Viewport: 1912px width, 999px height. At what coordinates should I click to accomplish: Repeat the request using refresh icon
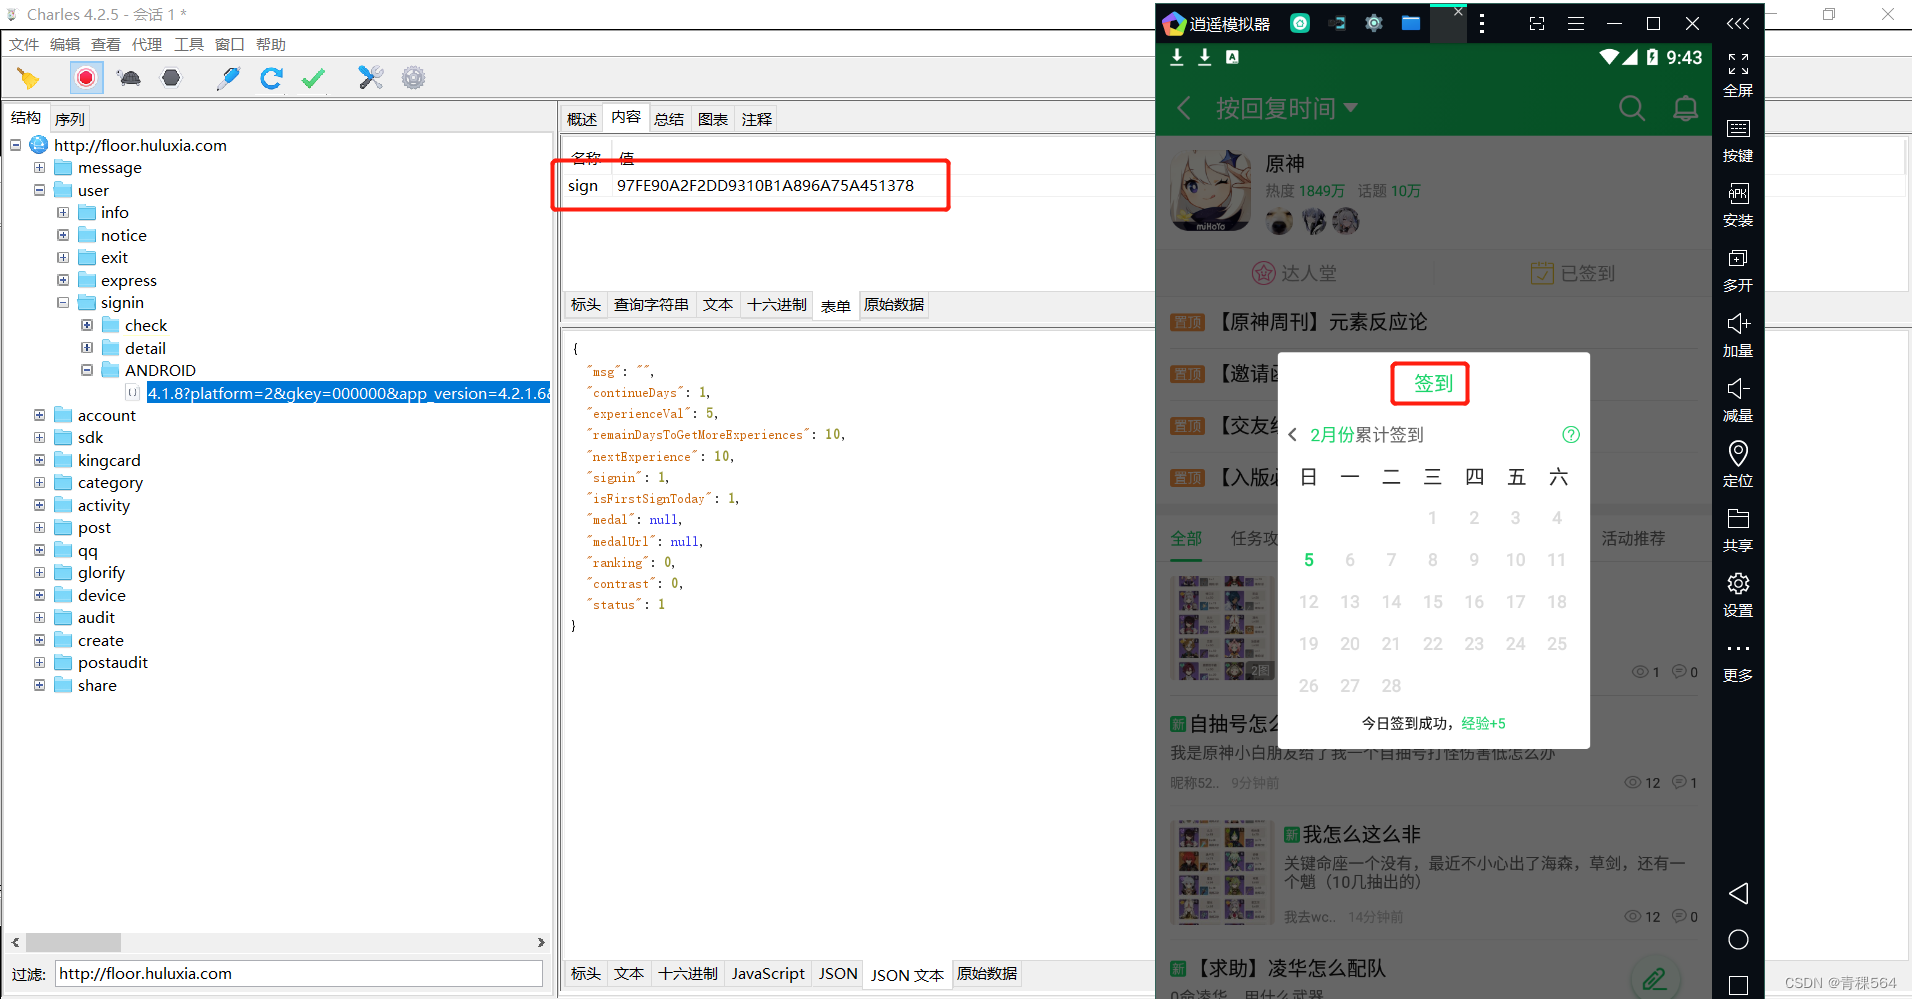click(270, 77)
